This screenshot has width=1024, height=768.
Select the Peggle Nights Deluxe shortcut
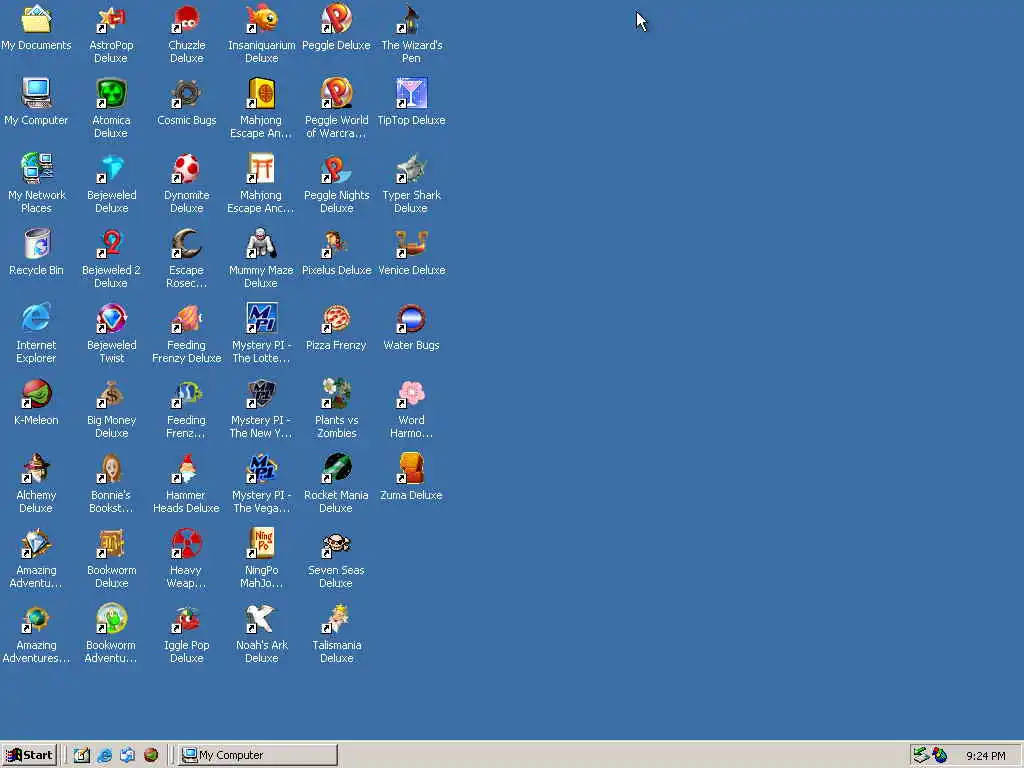336,184
